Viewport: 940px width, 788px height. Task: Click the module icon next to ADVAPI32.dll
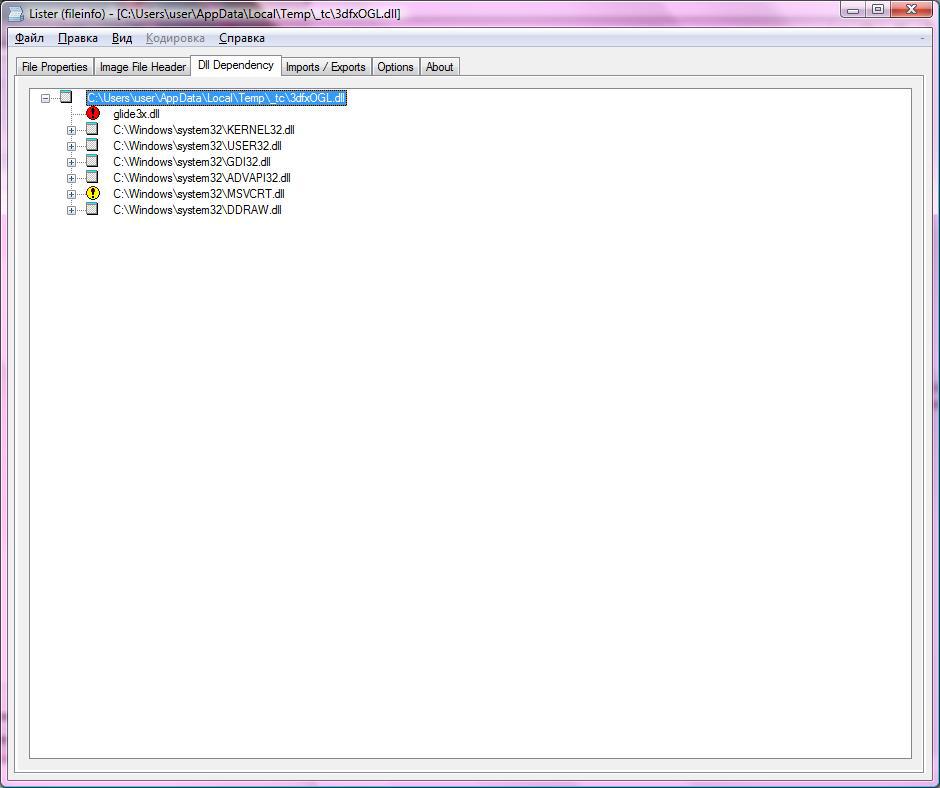coord(92,177)
